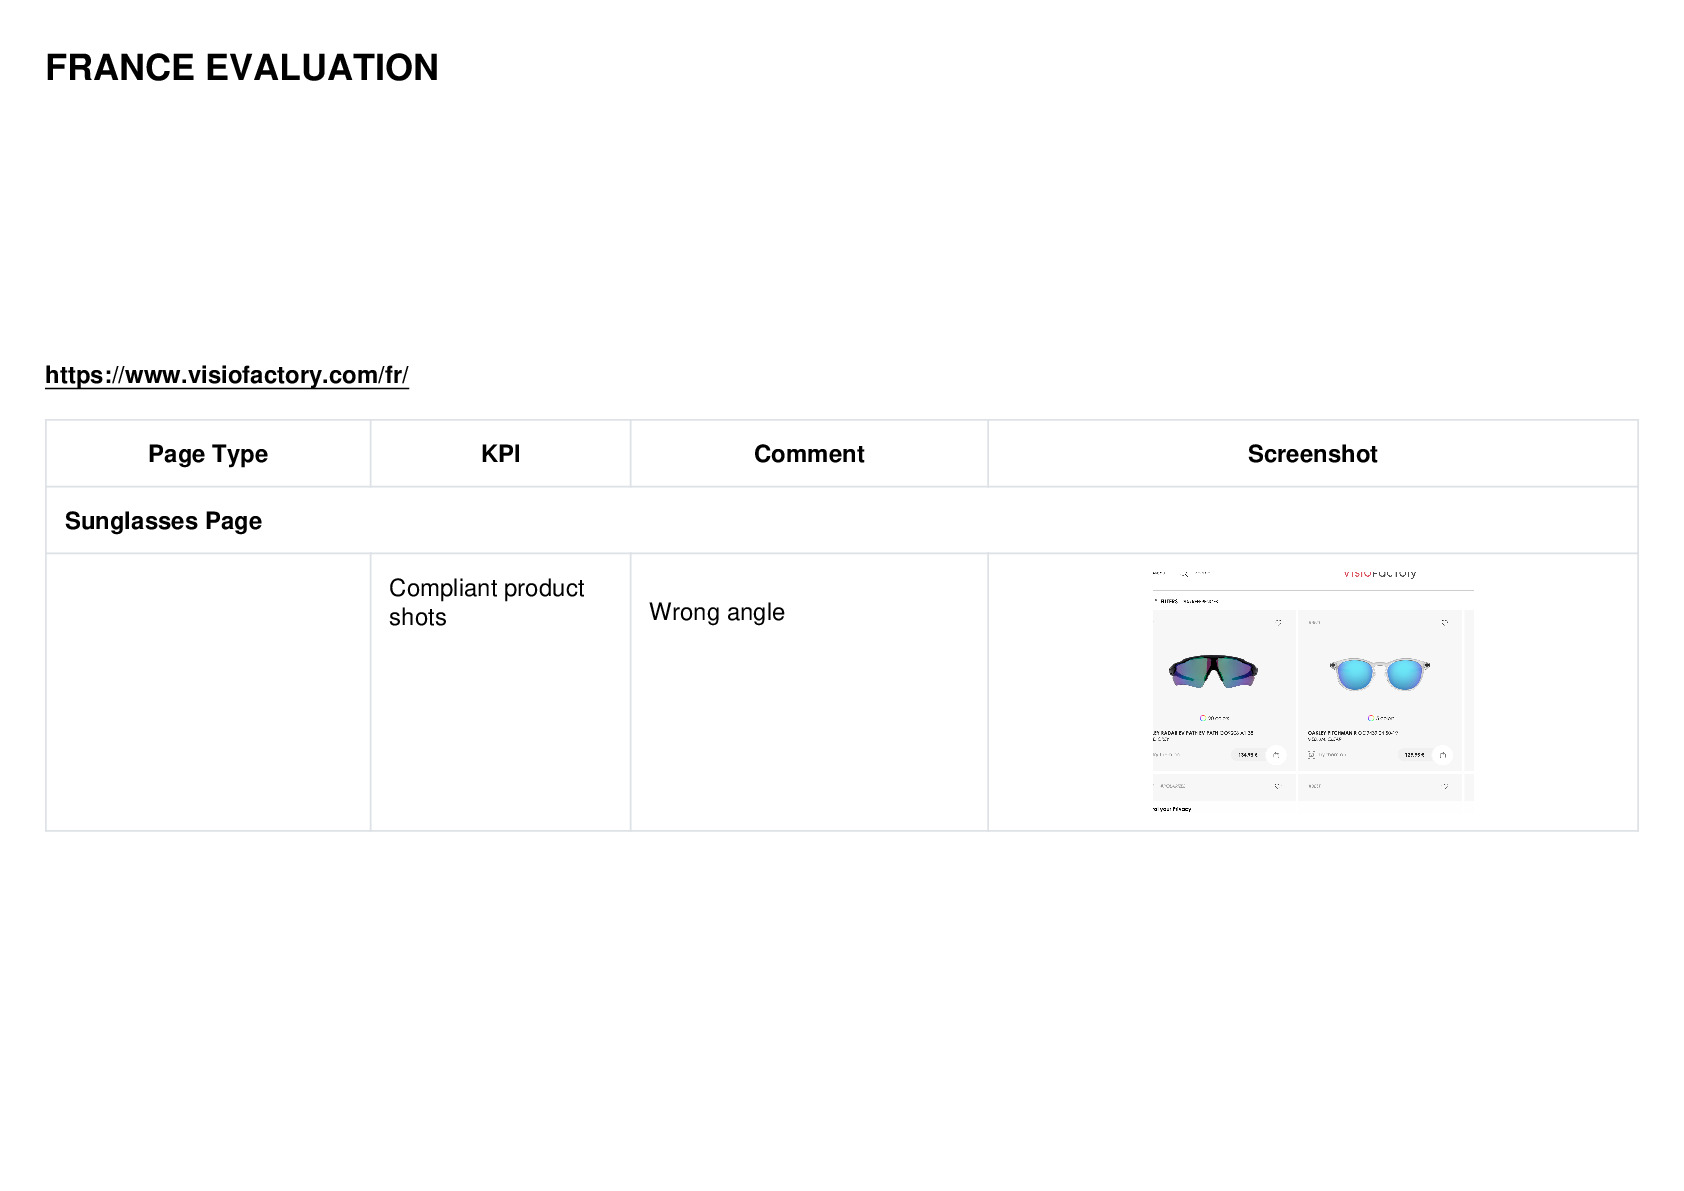Click the Oakley Radar EV Path product title
Screen dimensions: 1684x1191
coord(1203,733)
